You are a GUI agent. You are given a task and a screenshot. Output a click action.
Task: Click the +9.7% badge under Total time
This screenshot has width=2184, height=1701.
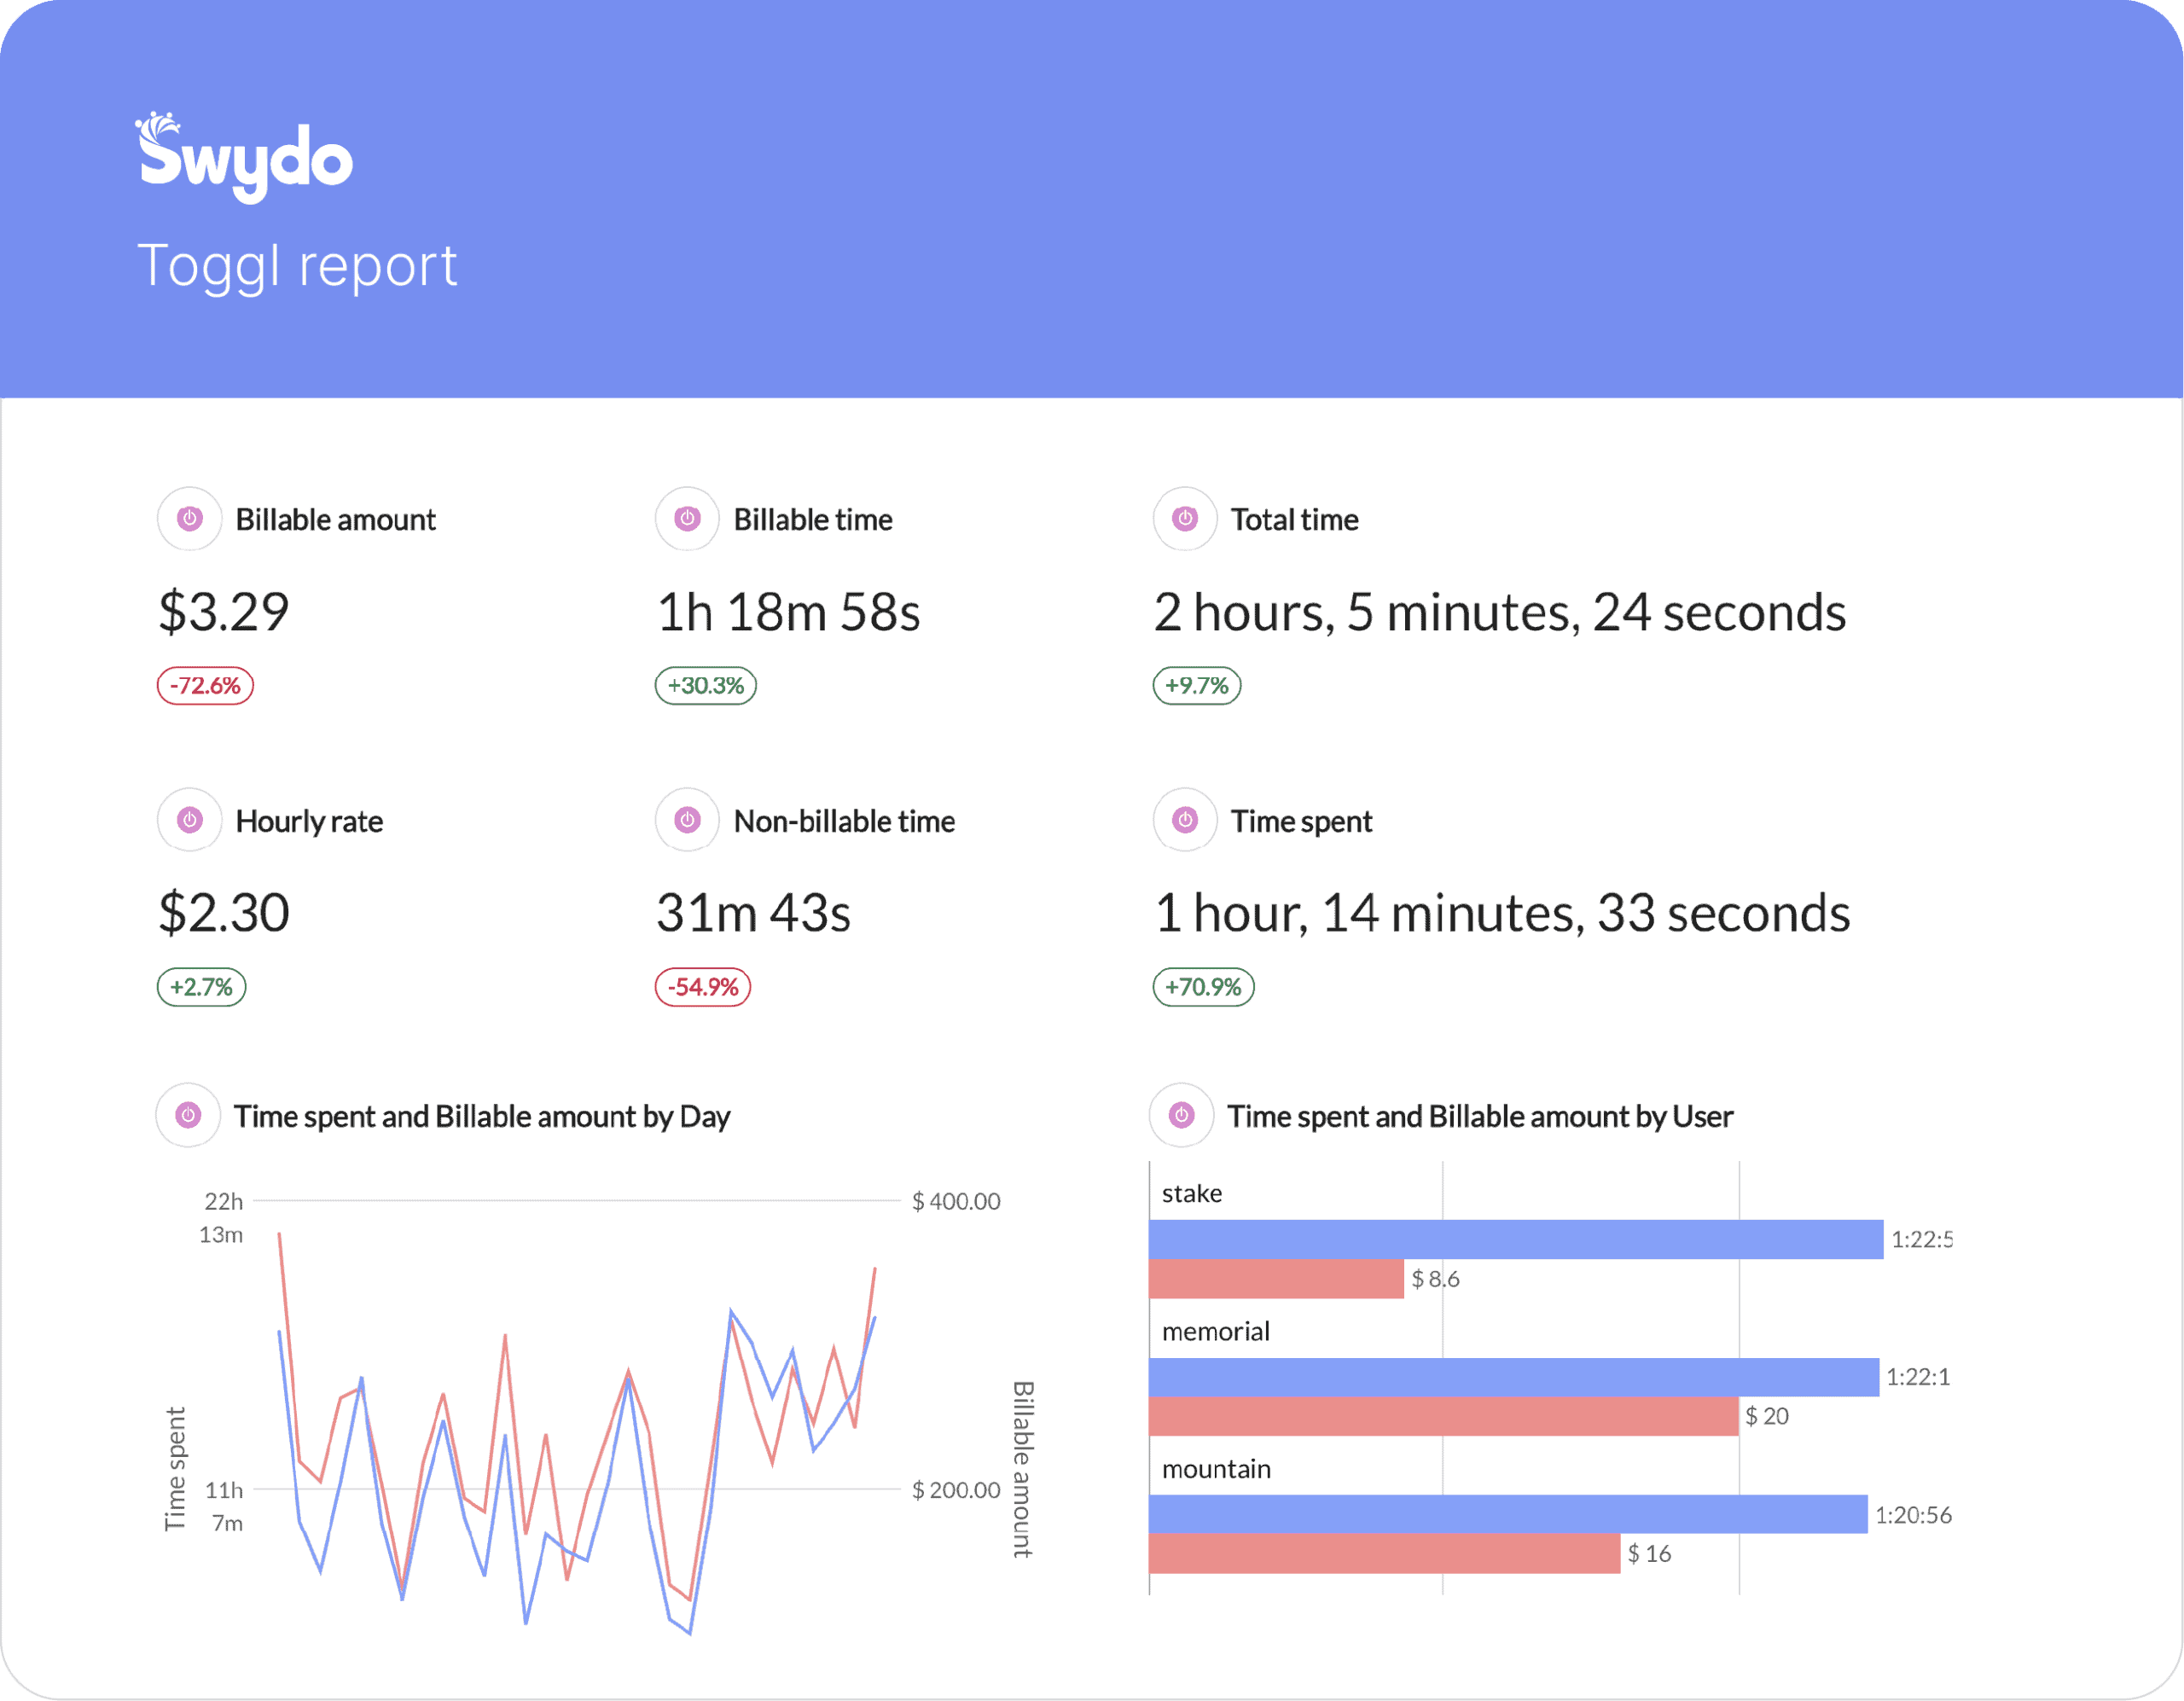point(1196,686)
